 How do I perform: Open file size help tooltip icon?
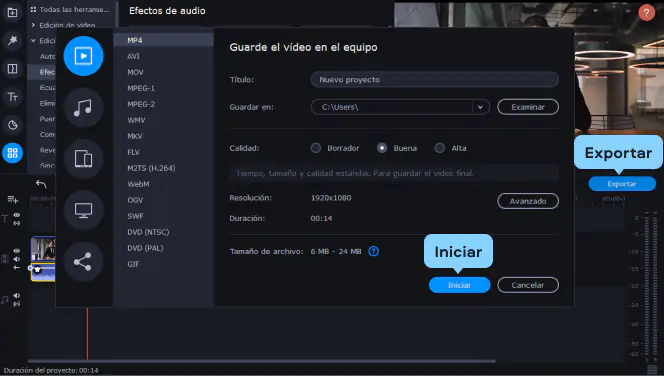click(x=373, y=251)
